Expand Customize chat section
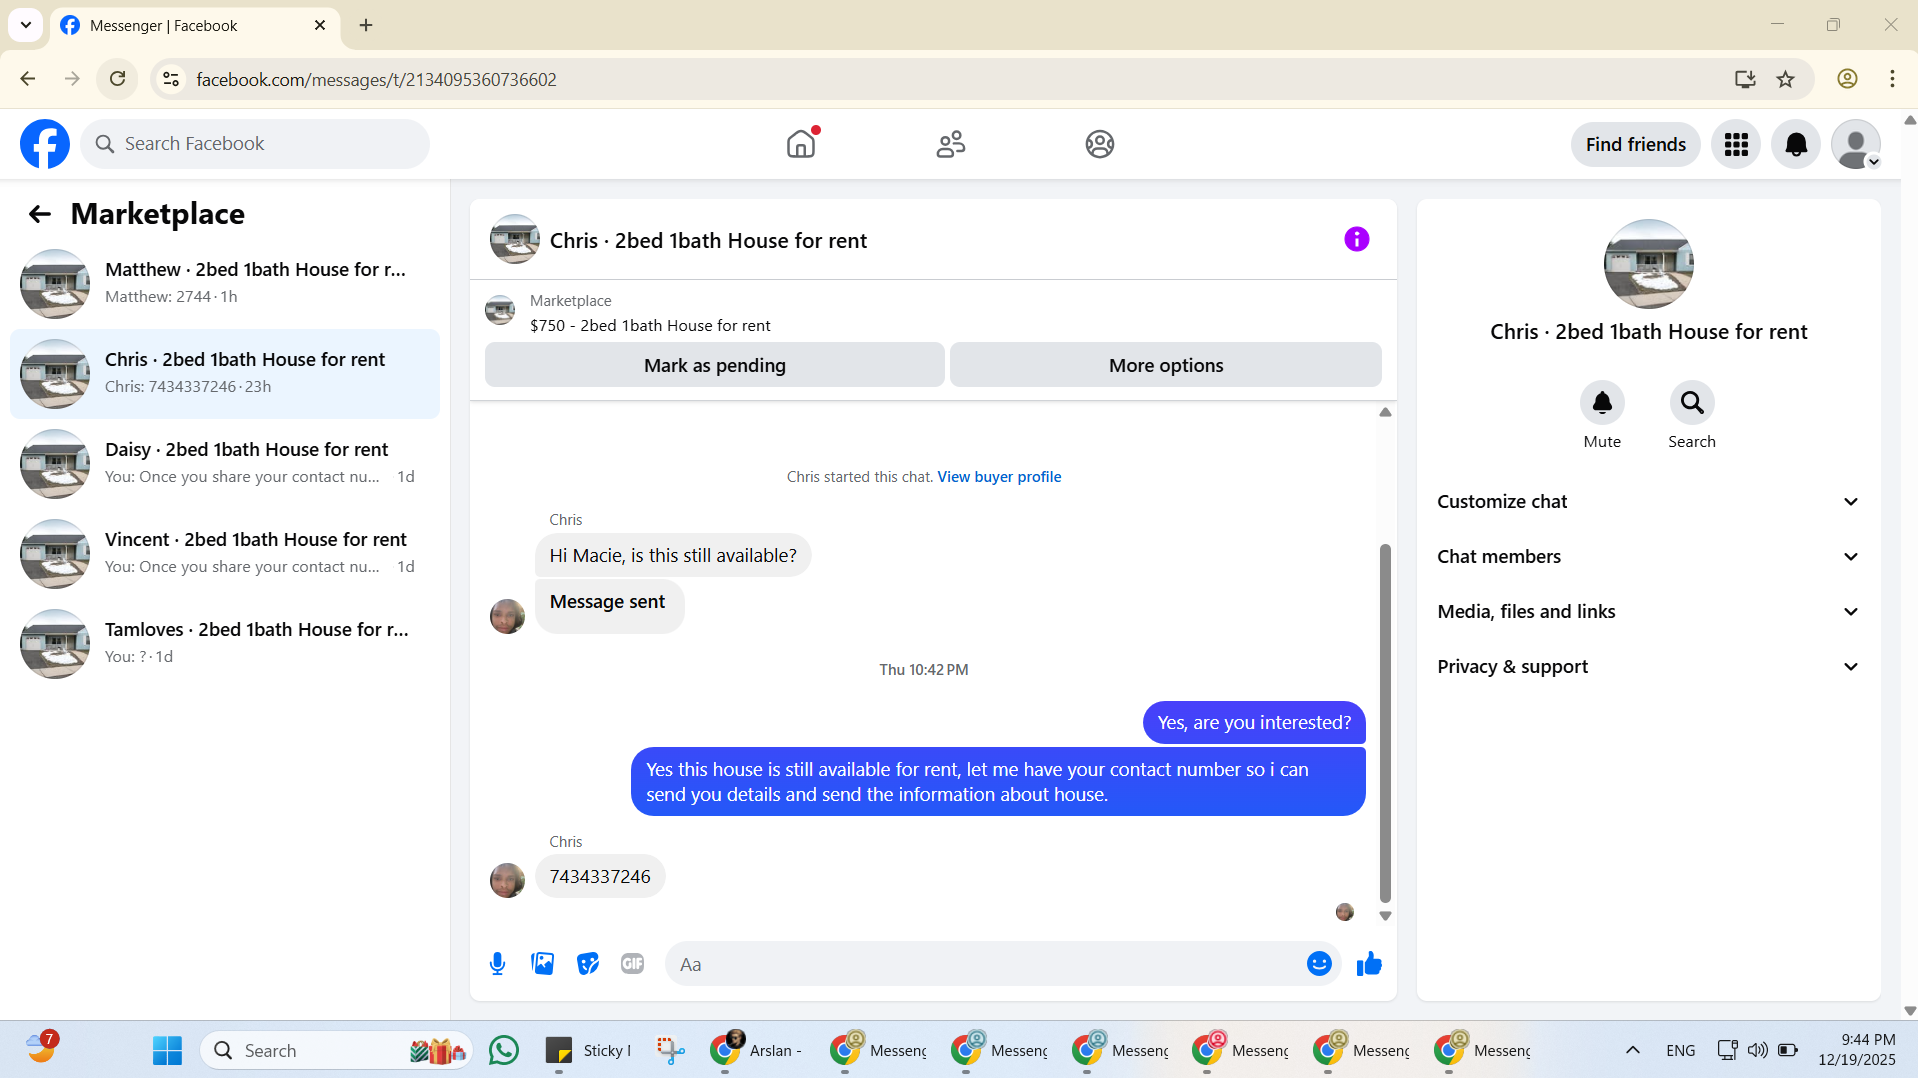Viewport: 1918px width, 1078px height. (x=1648, y=502)
